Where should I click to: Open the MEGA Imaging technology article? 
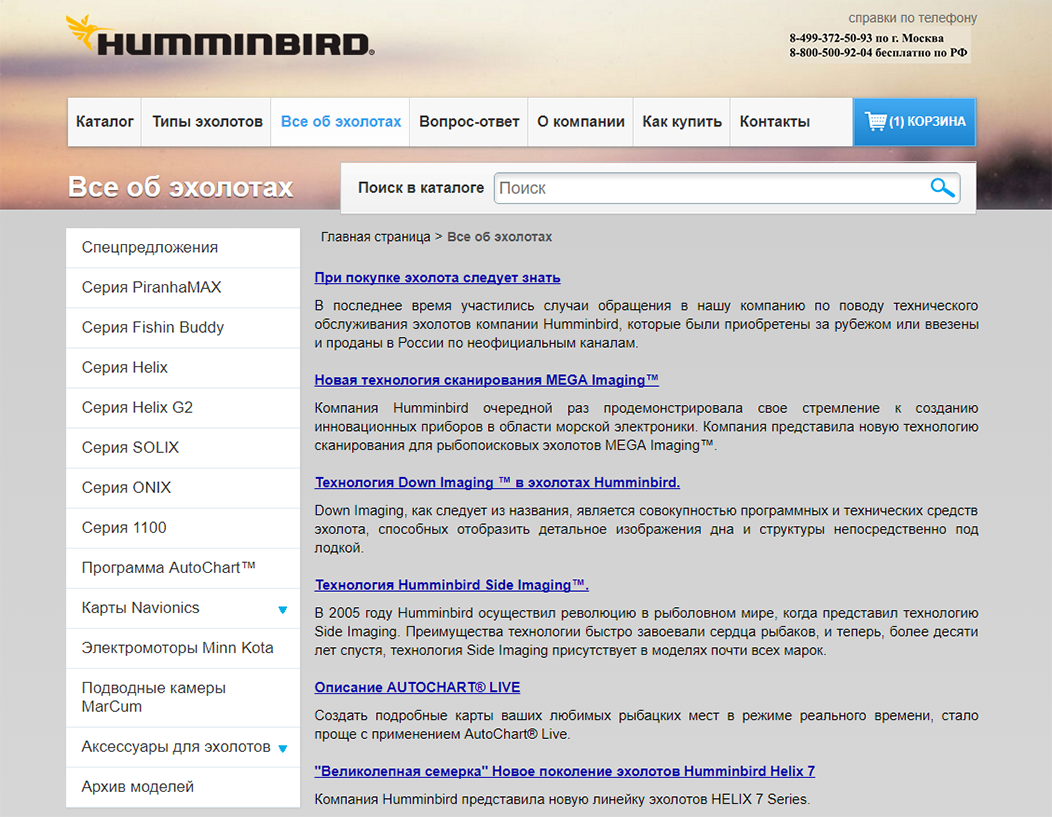point(486,380)
